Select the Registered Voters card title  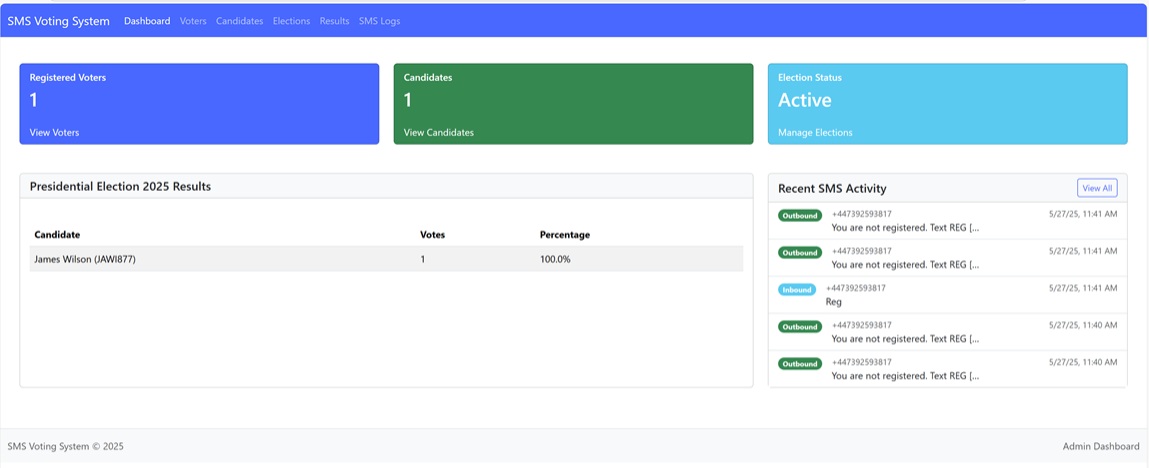click(68, 78)
